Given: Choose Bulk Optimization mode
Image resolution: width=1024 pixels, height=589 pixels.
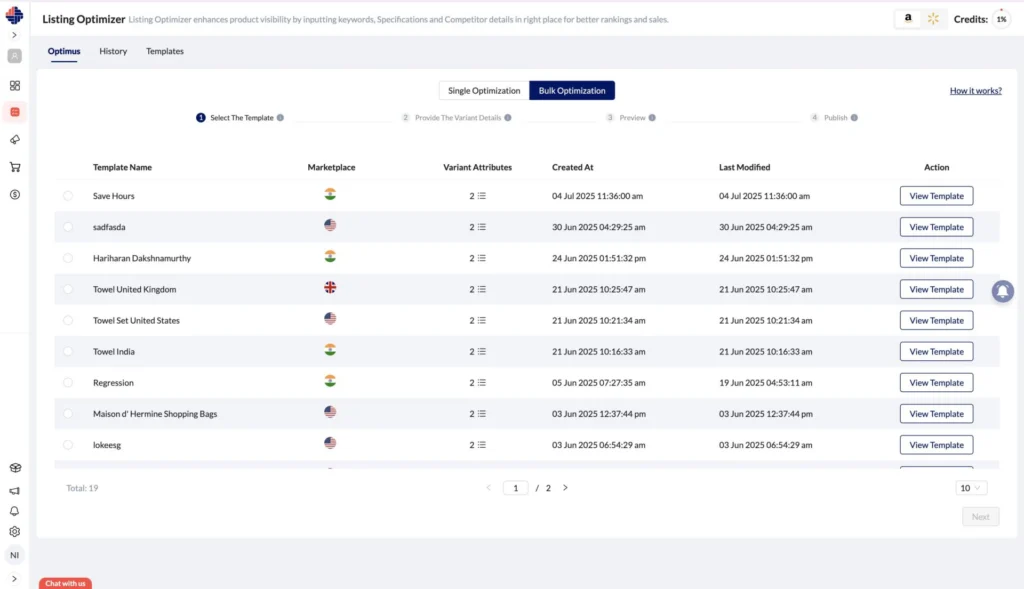Looking at the screenshot, I should pyautogui.click(x=572, y=91).
